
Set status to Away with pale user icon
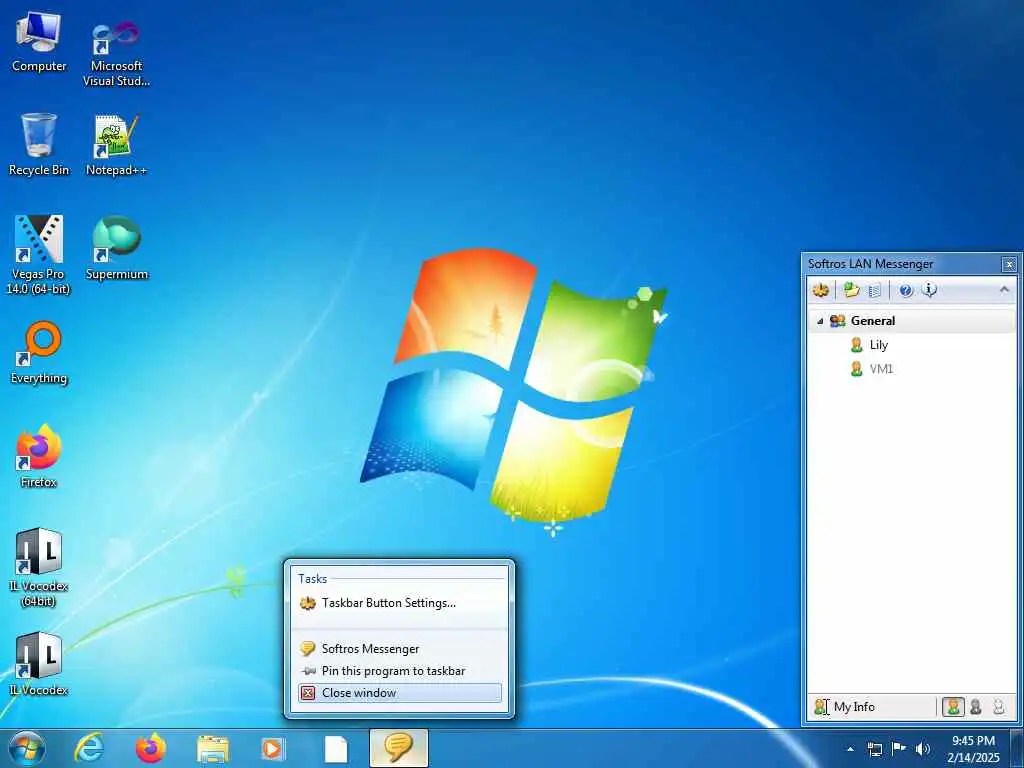999,707
